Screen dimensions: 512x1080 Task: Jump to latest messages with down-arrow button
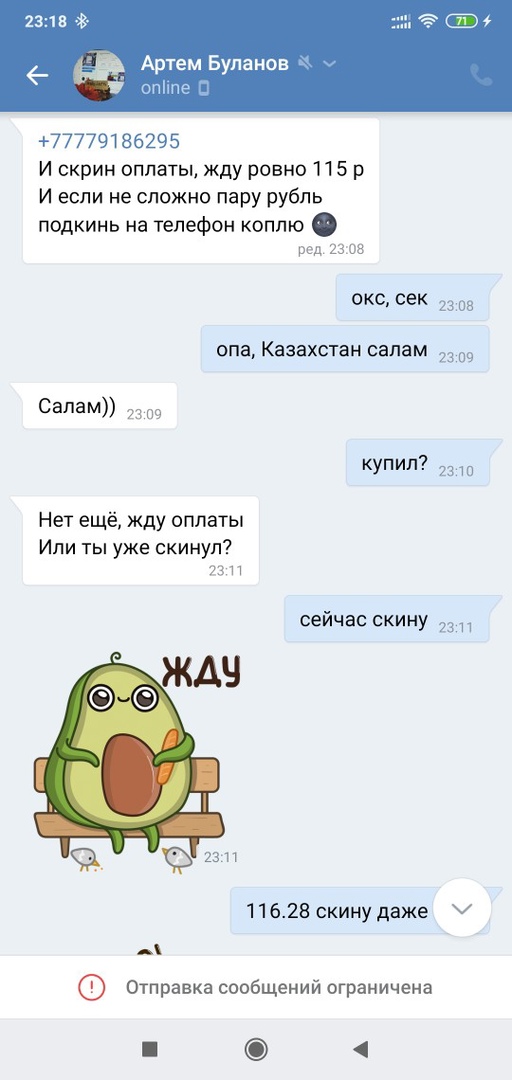[x=462, y=907]
